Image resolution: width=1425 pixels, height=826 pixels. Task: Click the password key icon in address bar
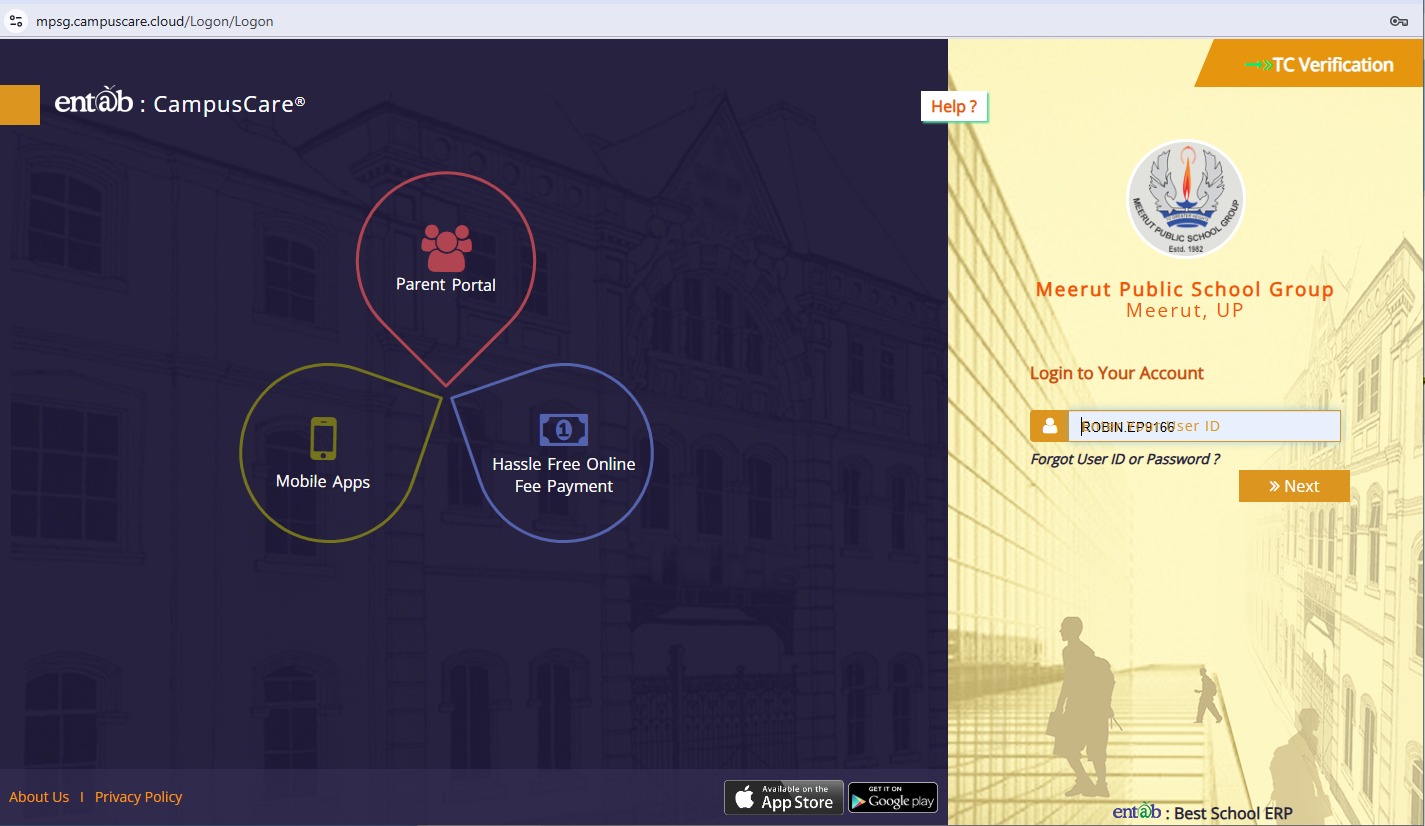pyautogui.click(x=1399, y=21)
